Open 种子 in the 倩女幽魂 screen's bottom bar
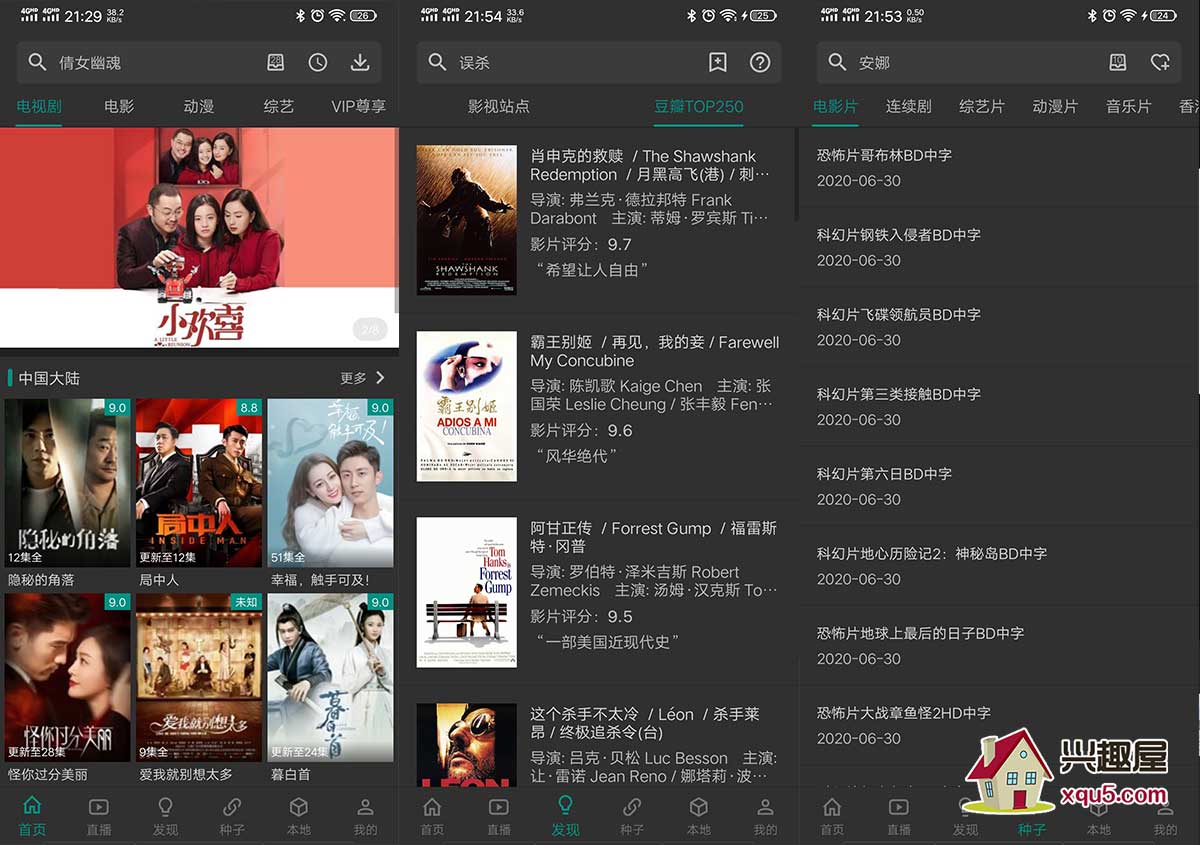 232,816
